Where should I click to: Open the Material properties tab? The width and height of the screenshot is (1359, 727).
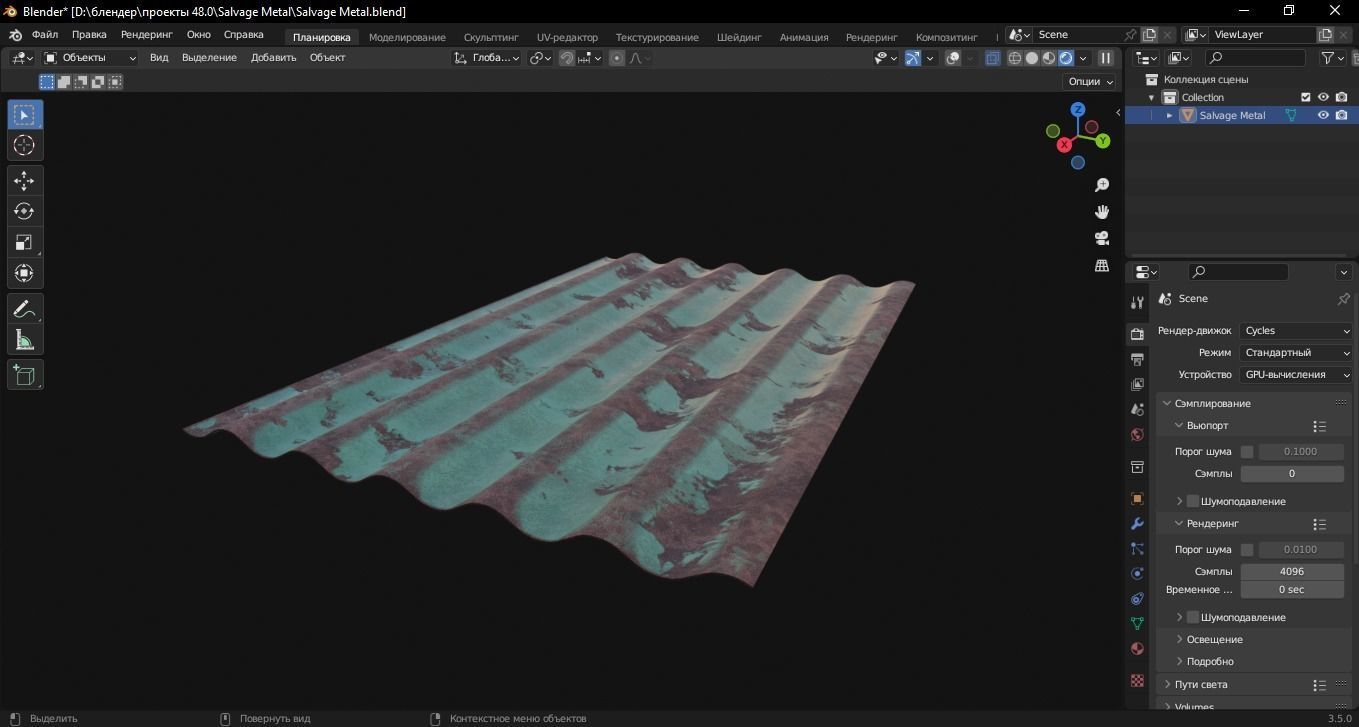point(1137,648)
